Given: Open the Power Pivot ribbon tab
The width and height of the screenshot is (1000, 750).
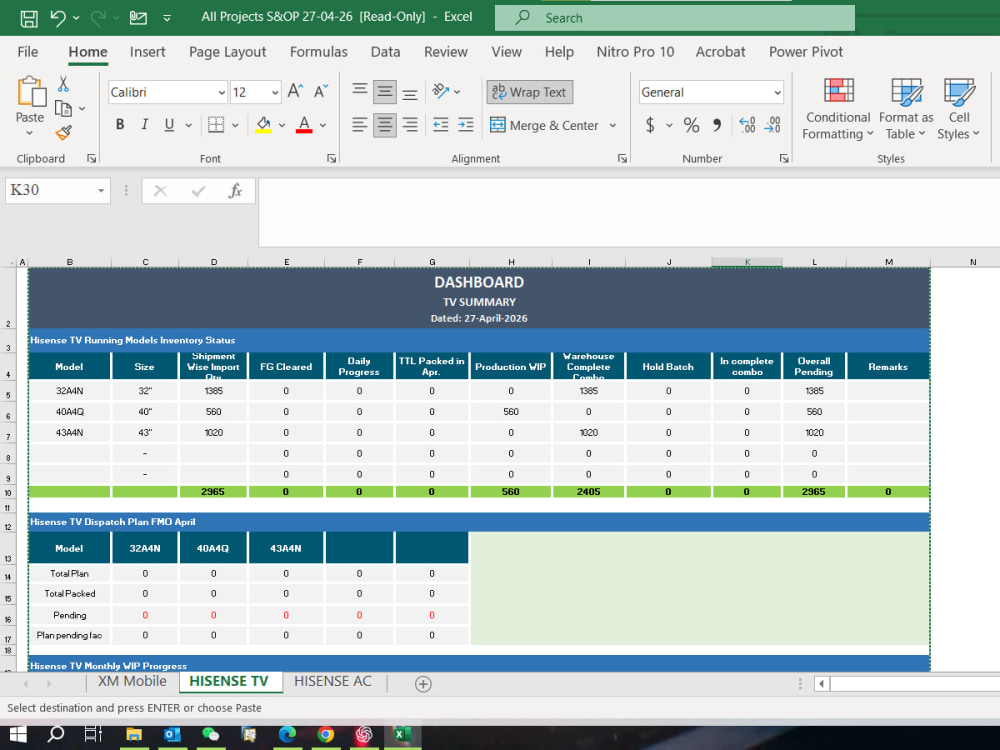Looking at the screenshot, I should tap(805, 52).
